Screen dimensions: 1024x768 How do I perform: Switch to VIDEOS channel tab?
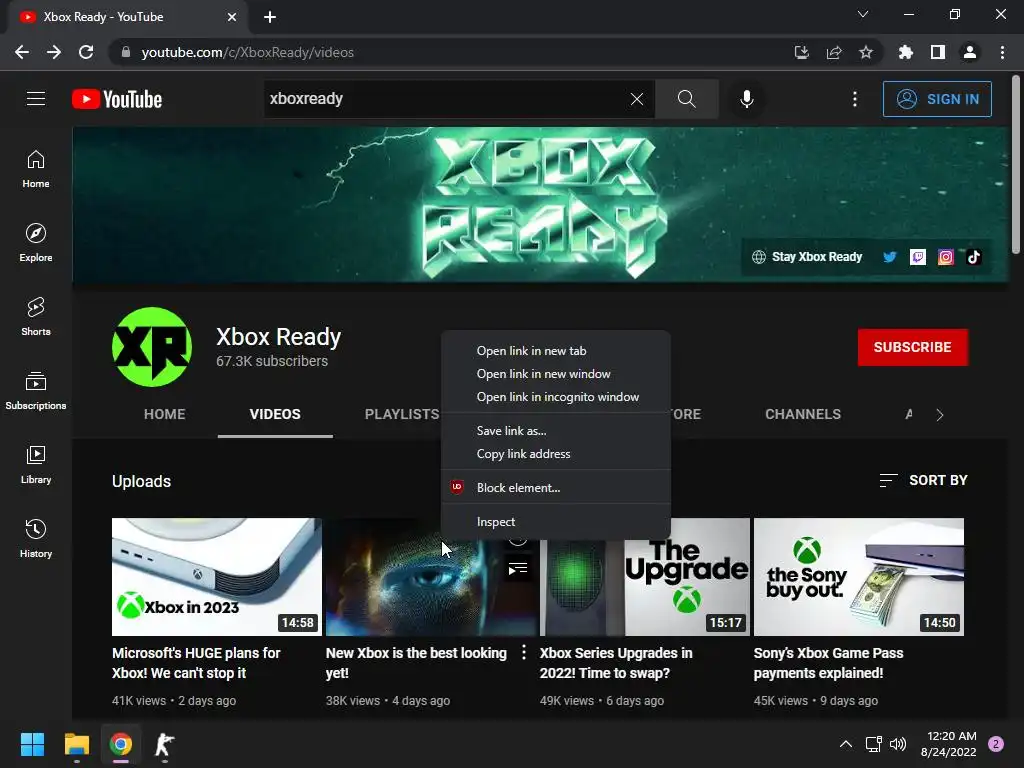[x=275, y=414]
